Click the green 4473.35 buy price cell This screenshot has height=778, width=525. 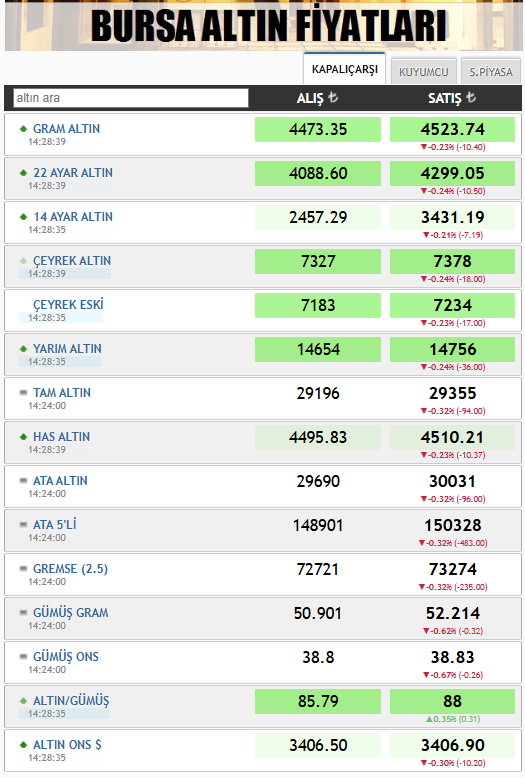[x=318, y=130]
